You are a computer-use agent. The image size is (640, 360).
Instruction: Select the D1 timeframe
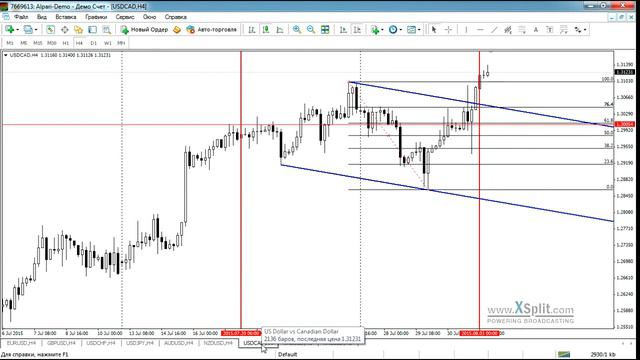pyautogui.click(x=93, y=43)
